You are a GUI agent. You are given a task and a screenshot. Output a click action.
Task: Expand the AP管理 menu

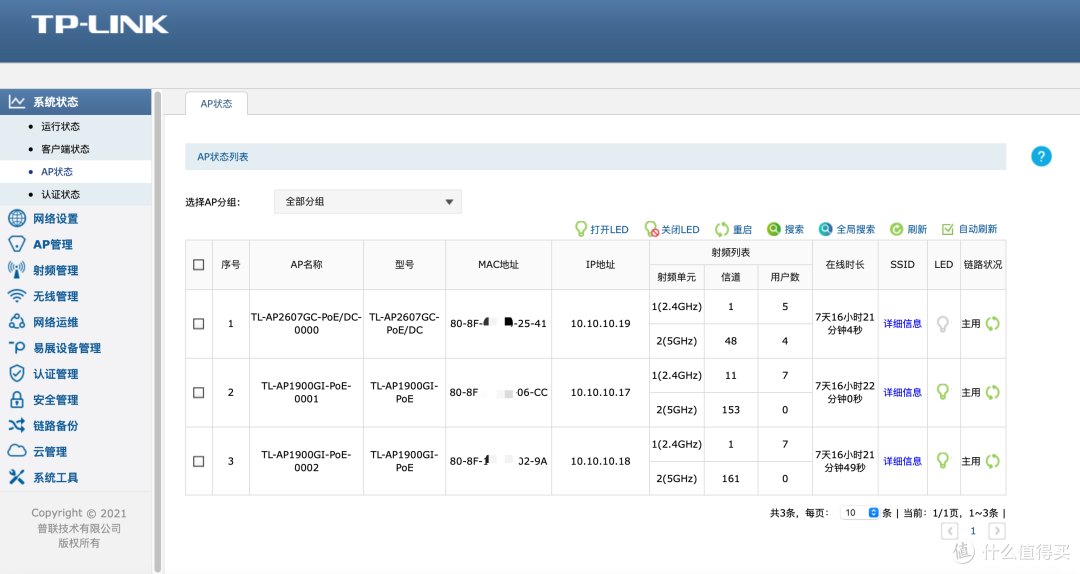coord(53,244)
